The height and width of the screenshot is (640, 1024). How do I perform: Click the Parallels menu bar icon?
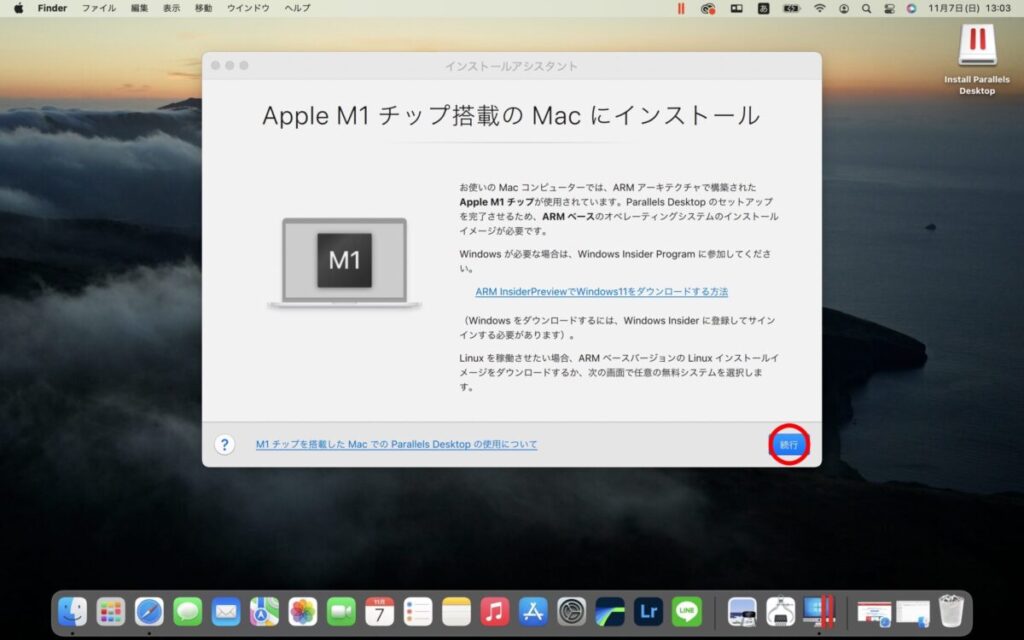coord(681,8)
